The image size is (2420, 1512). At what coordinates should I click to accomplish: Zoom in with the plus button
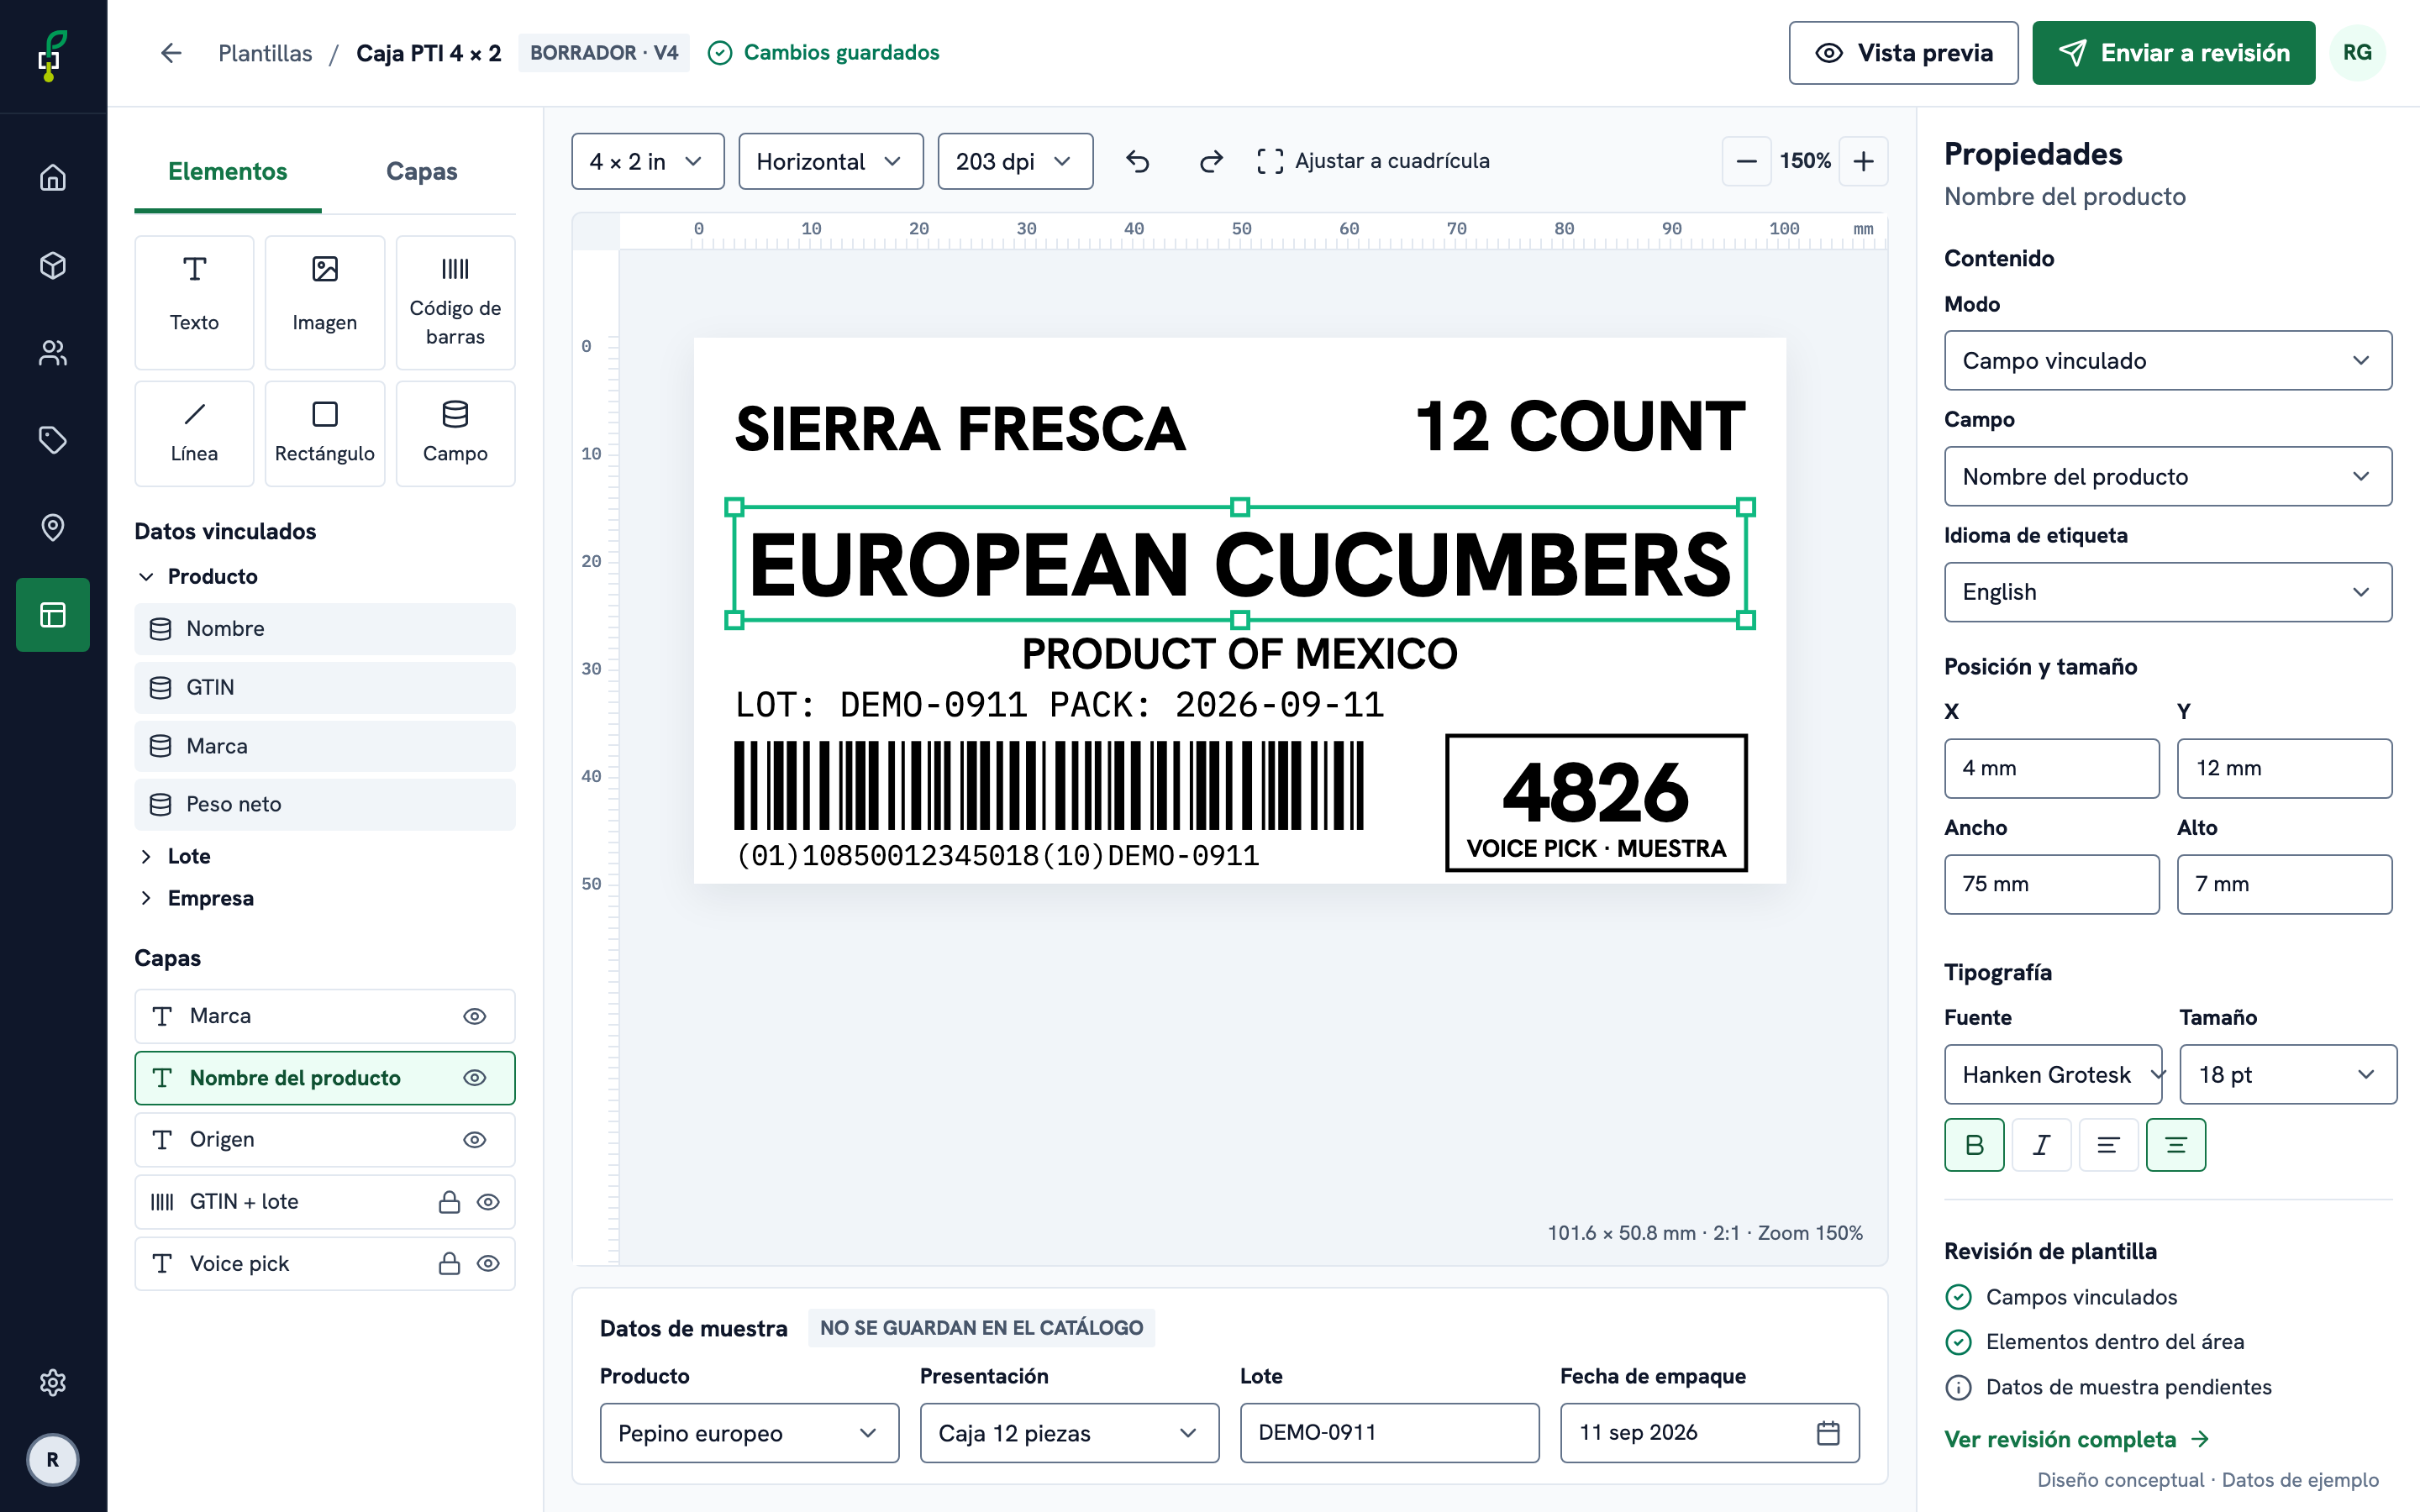pyautogui.click(x=1863, y=161)
